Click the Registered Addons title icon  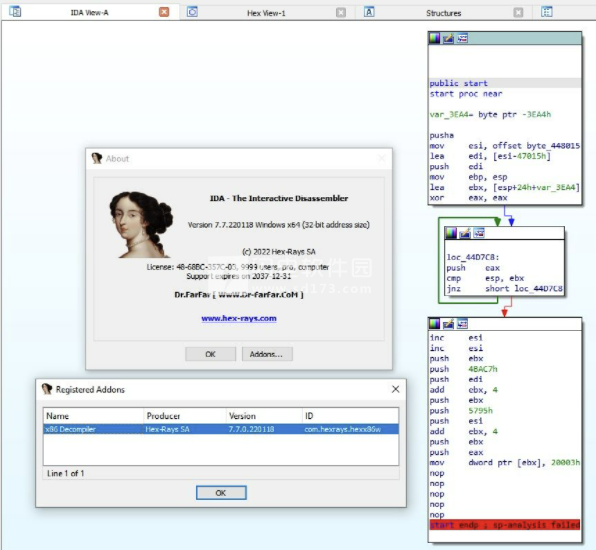point(47,389)
